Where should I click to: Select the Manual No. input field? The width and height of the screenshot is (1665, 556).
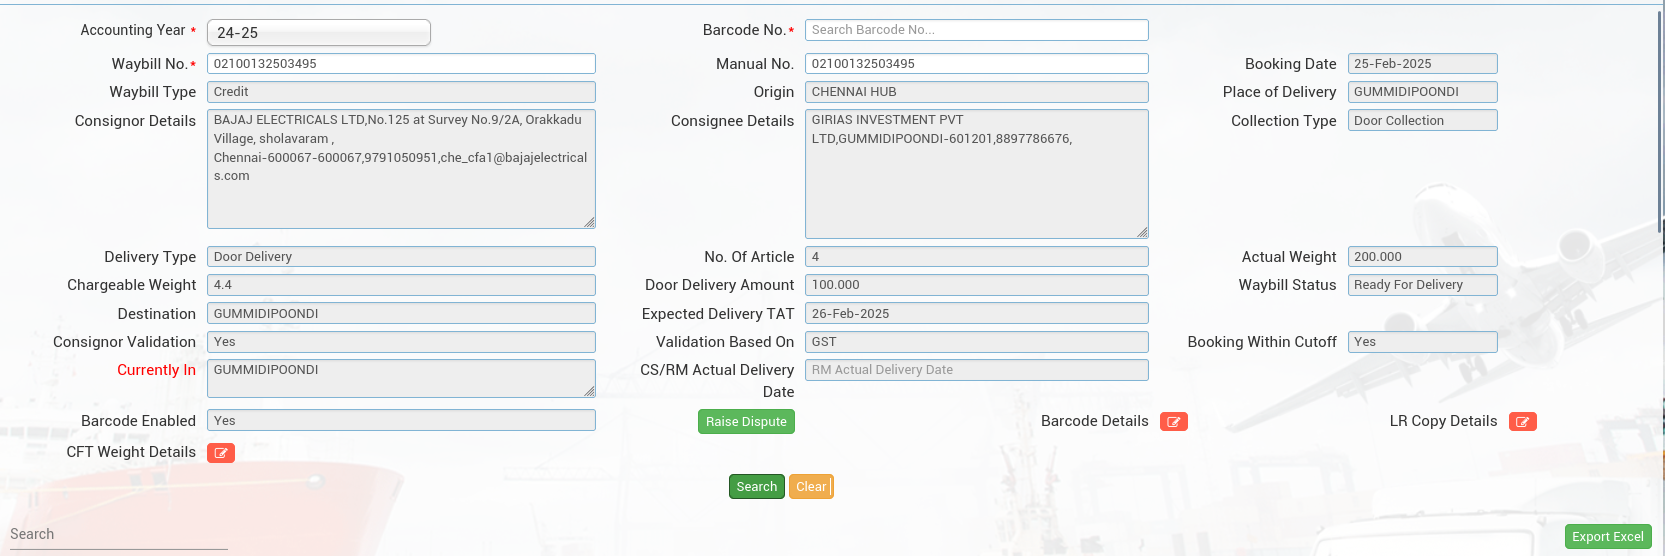tap(976, 64)
